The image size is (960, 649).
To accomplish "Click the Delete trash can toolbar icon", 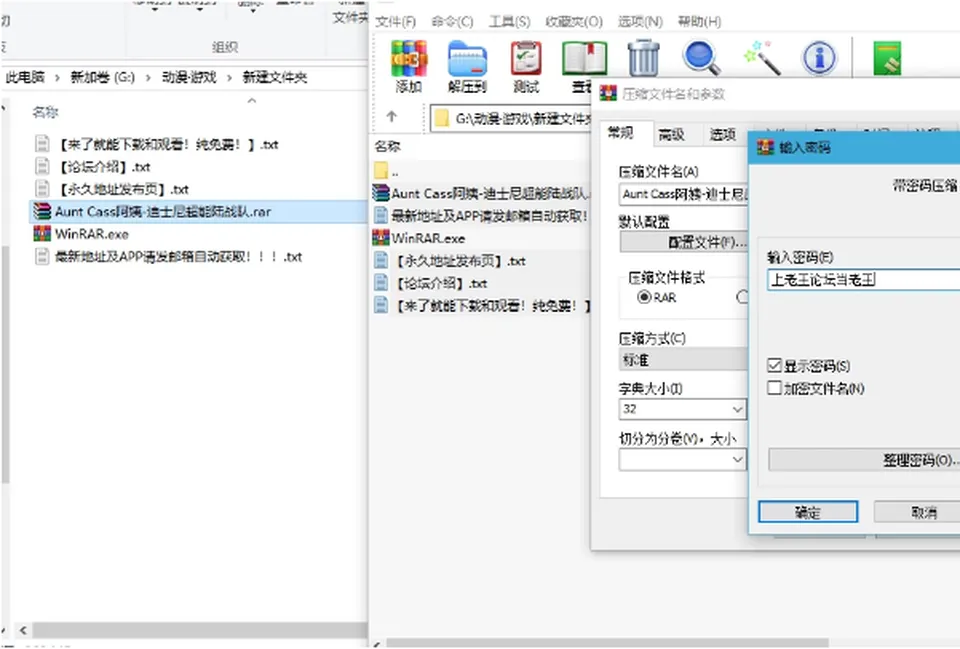I will pos(643,58).
